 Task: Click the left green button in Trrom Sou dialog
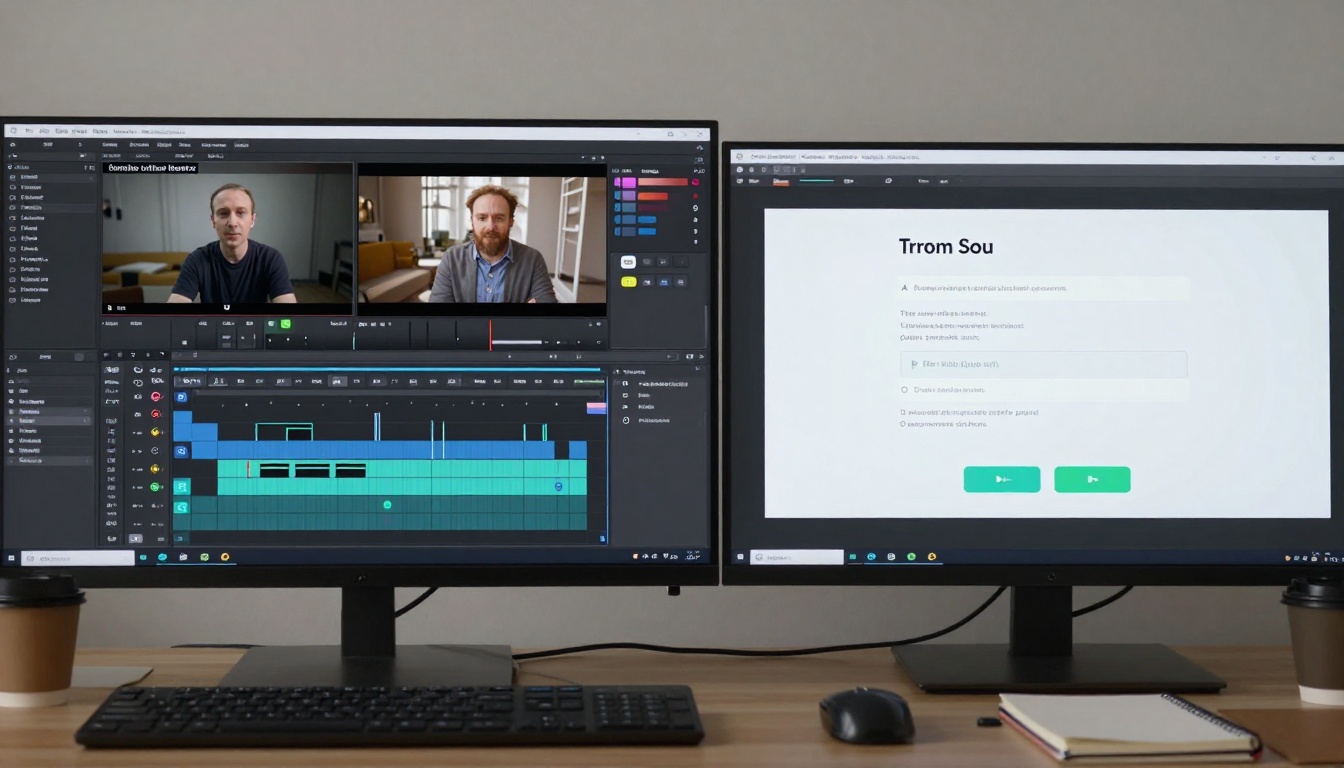click(x=1002, y=479)
